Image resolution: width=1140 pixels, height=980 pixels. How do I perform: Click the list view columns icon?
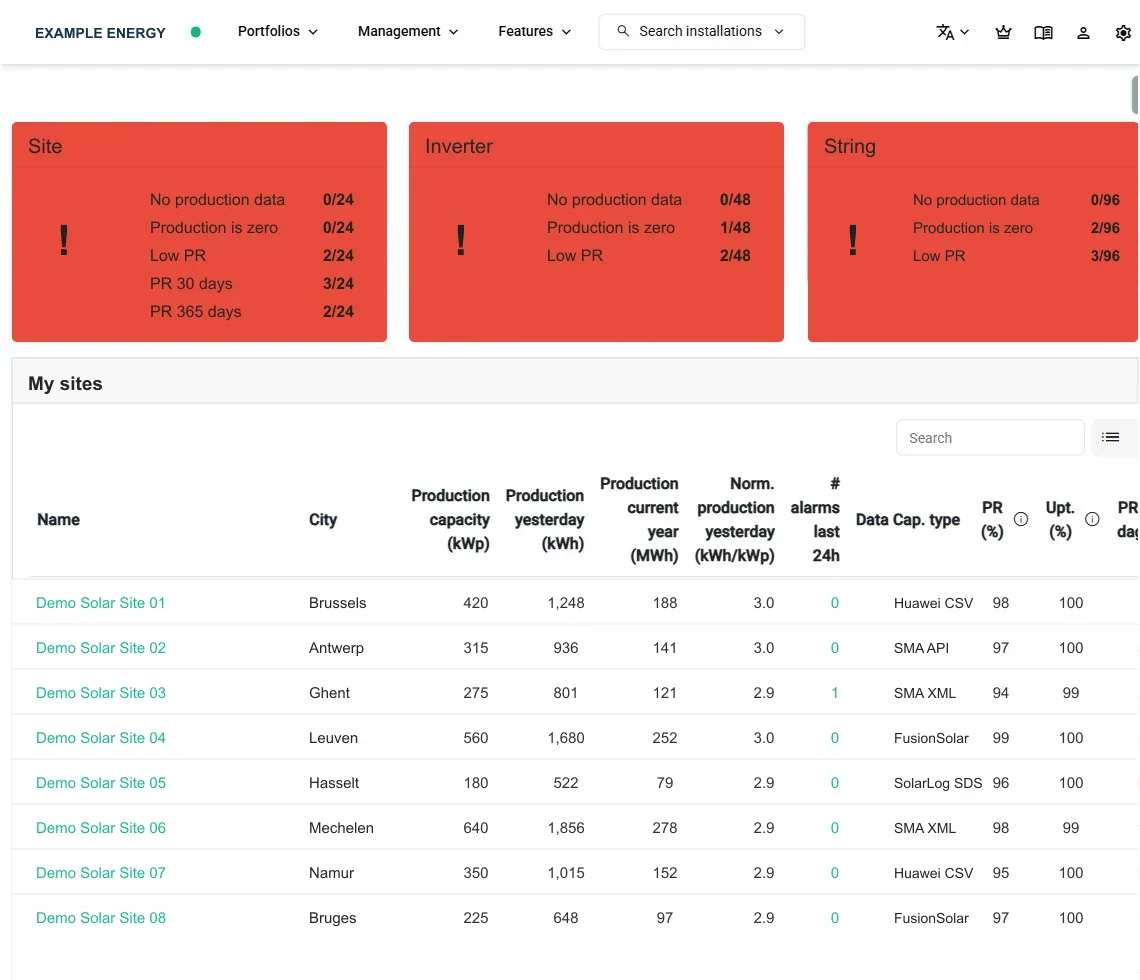(1110, 437)
